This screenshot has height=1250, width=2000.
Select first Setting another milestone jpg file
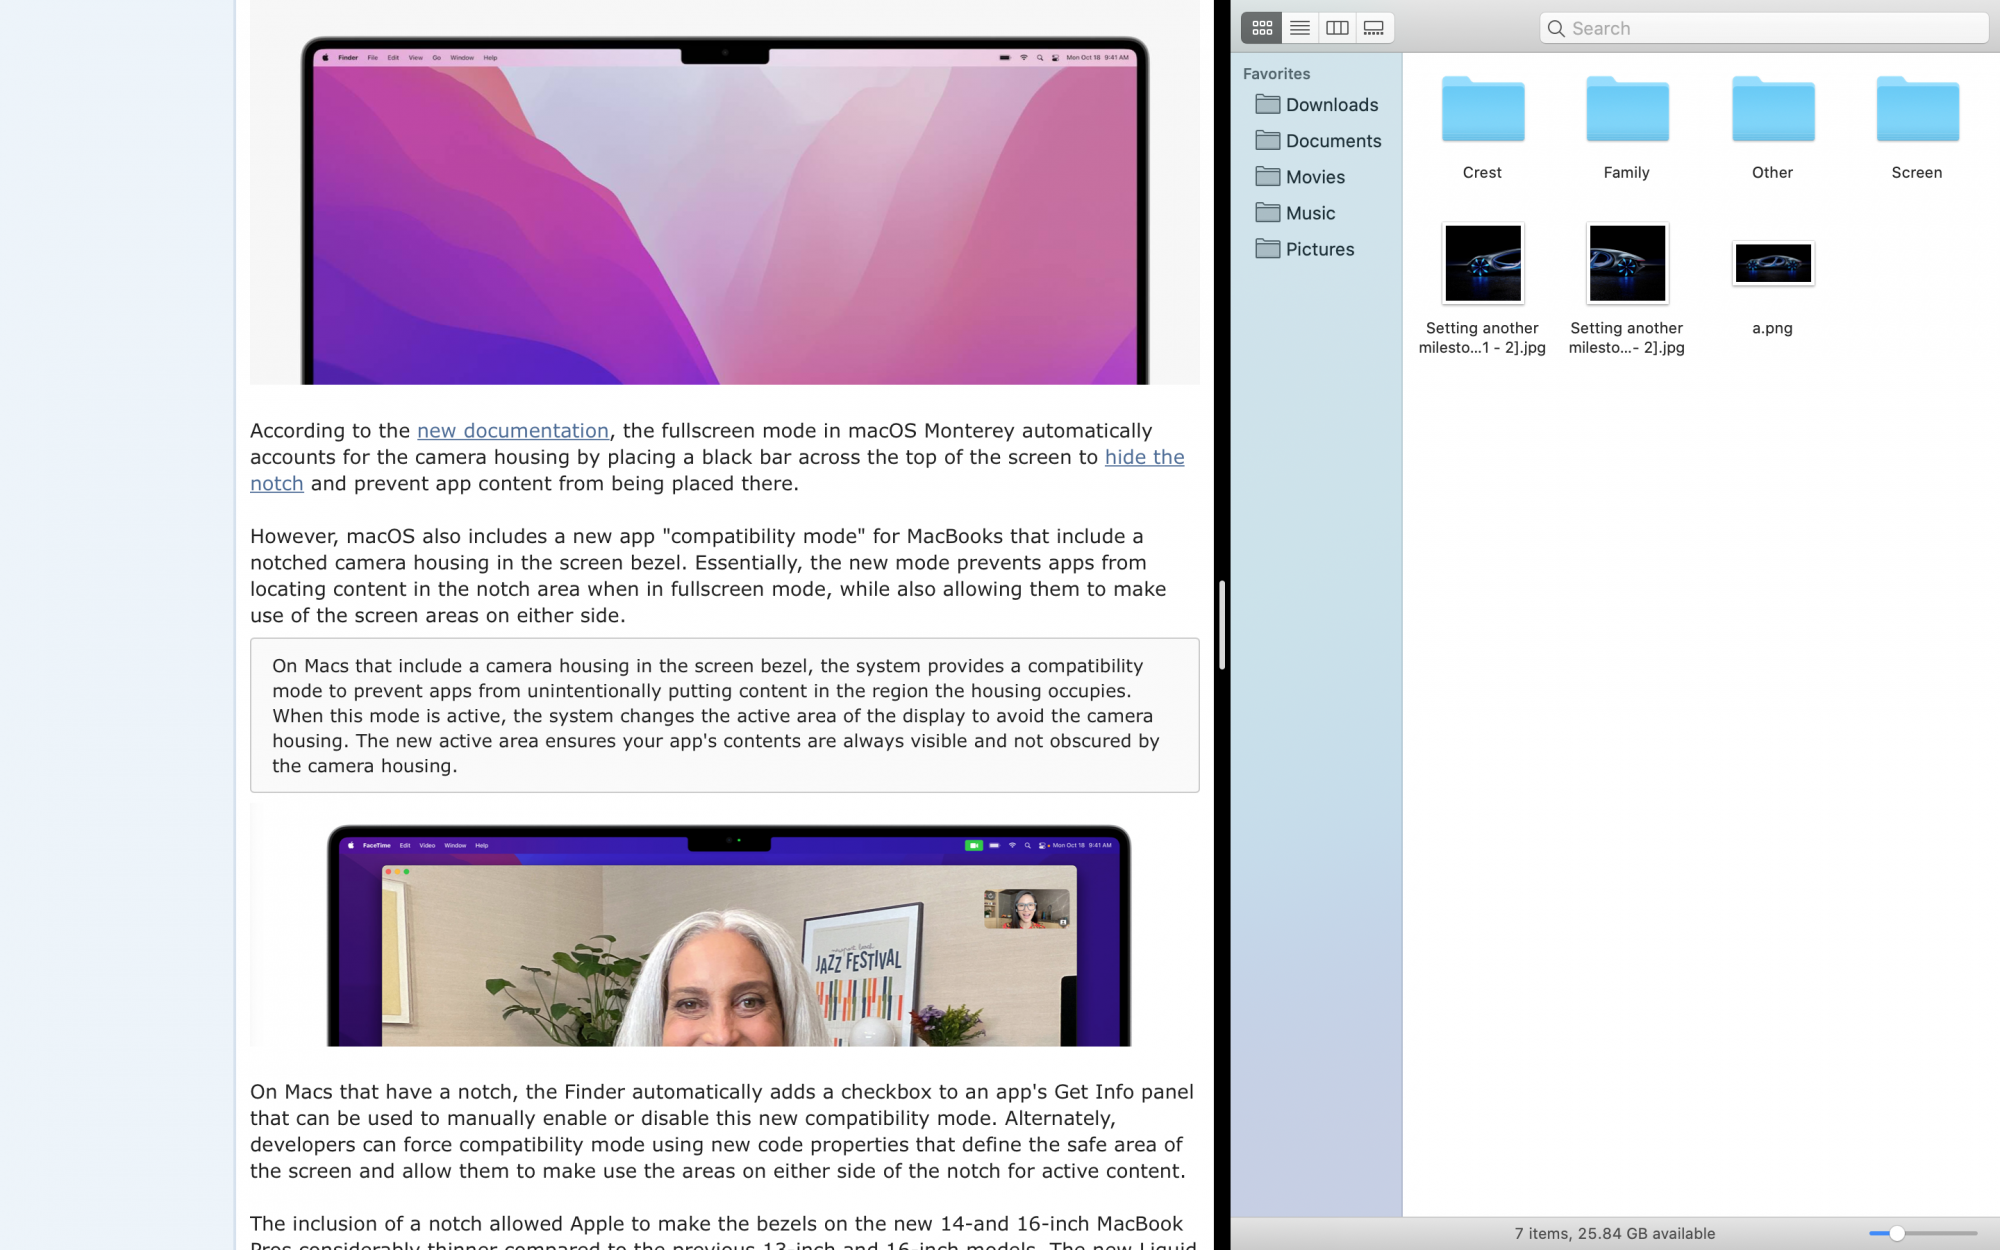pos(1482,264)
